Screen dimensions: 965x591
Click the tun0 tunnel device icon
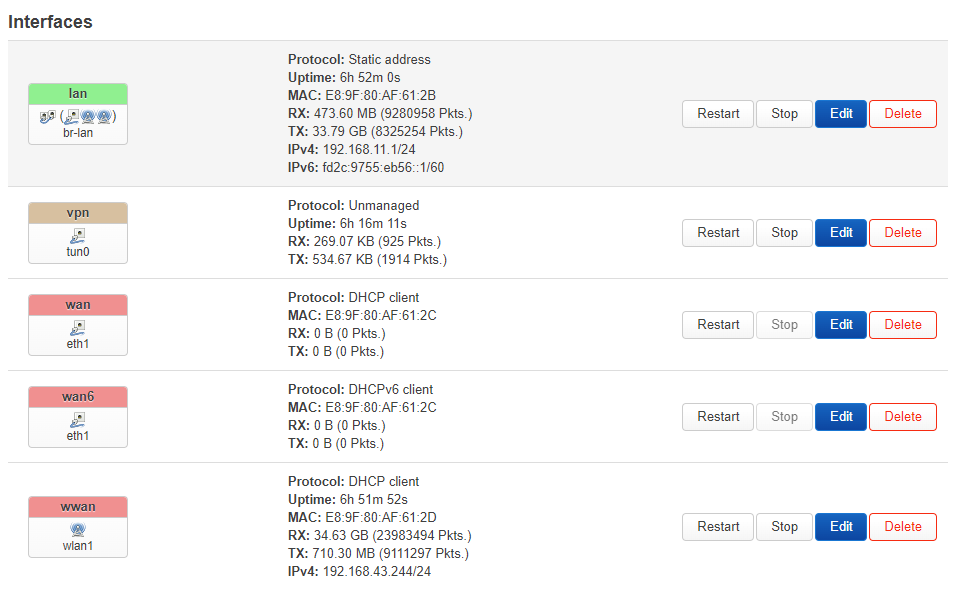click(78, 236)
